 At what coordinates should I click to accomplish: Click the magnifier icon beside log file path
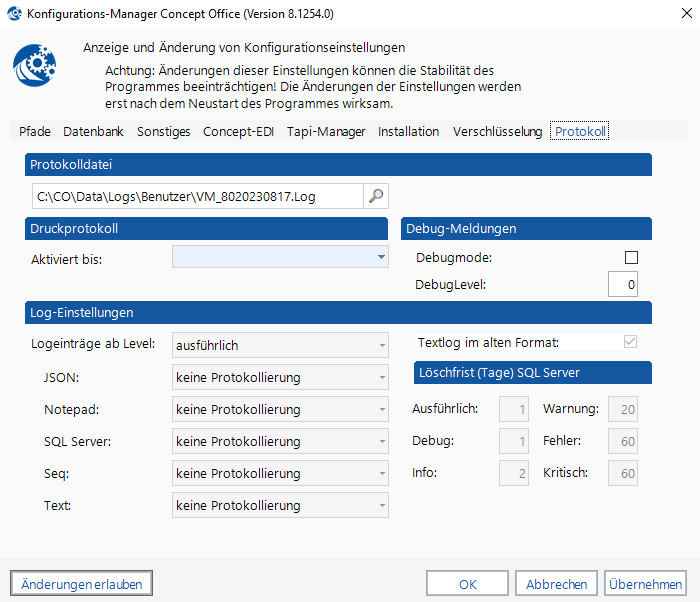(376, 196)
